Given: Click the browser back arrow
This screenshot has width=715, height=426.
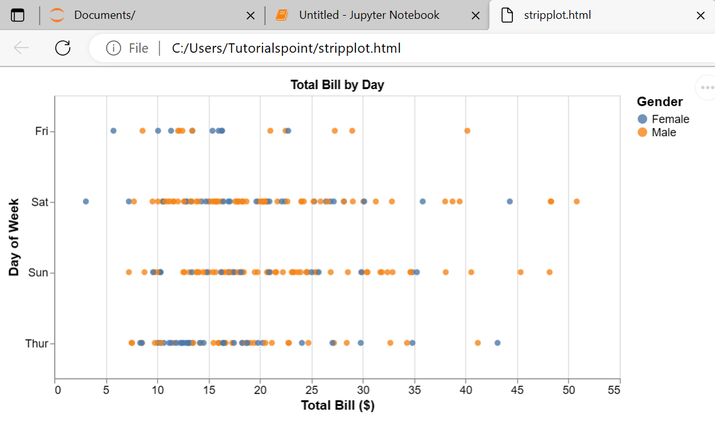Looking at the screenshot, I should coord(22,48).
